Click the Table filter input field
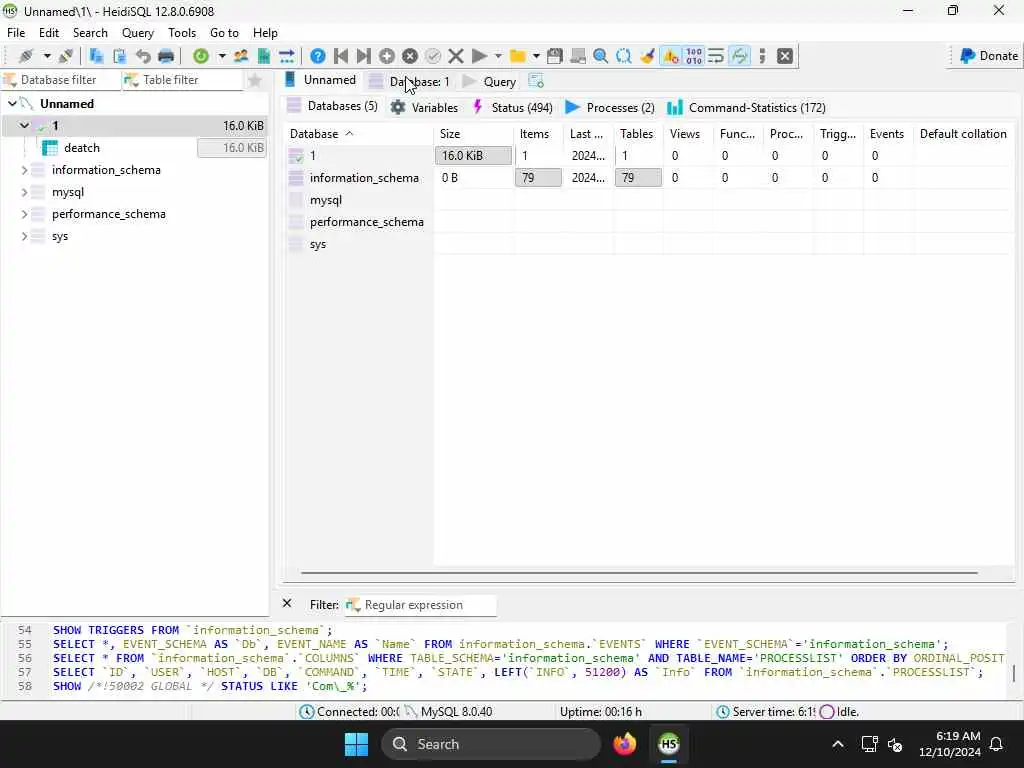 (183, 80)
